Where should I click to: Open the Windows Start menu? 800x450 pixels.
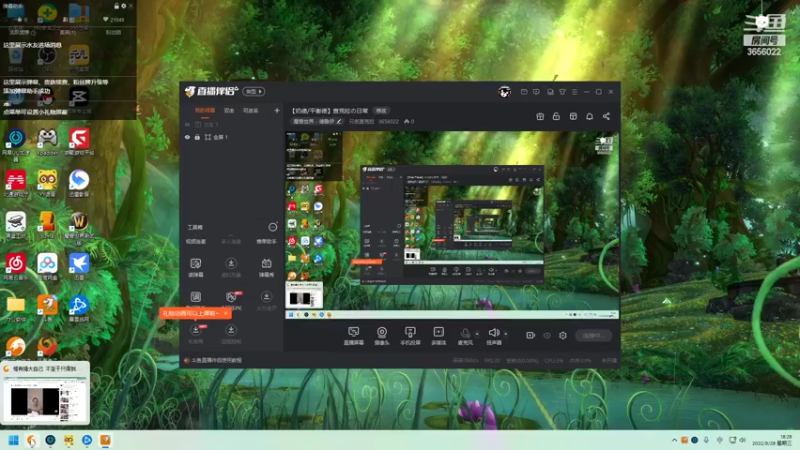click(x=14, y=440)
